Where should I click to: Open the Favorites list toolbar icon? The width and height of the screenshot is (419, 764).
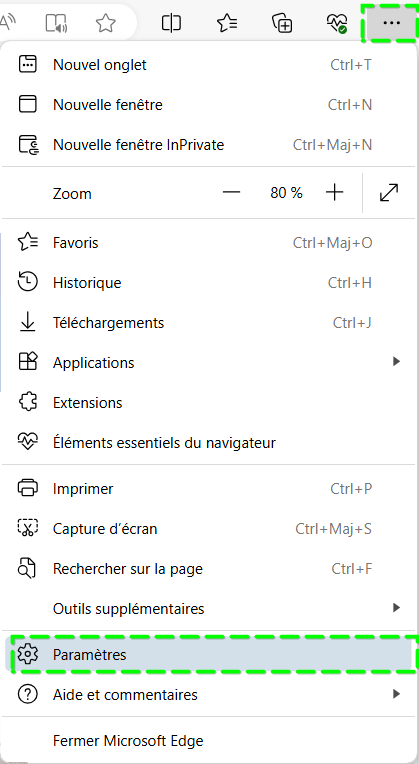pyautogui.click(x=227, y=23)
